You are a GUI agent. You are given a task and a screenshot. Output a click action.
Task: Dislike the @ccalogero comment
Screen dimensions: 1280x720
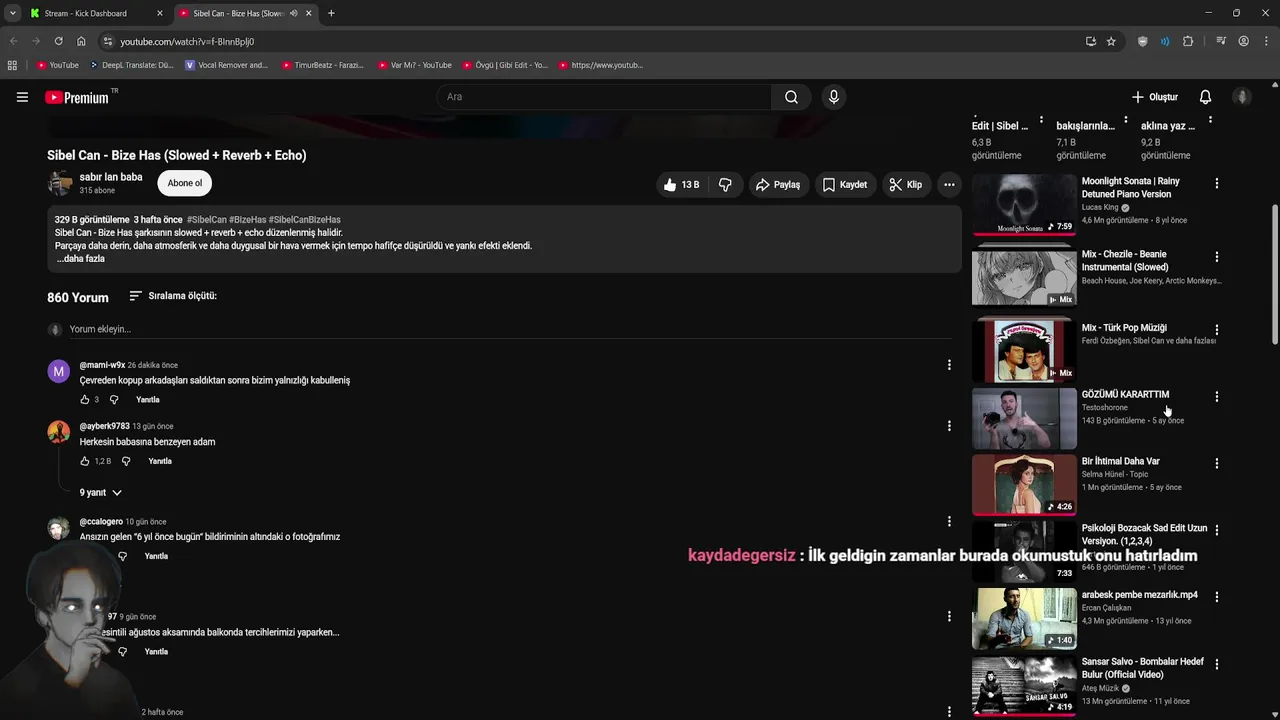pyautogui.click(x=122, y=556)
